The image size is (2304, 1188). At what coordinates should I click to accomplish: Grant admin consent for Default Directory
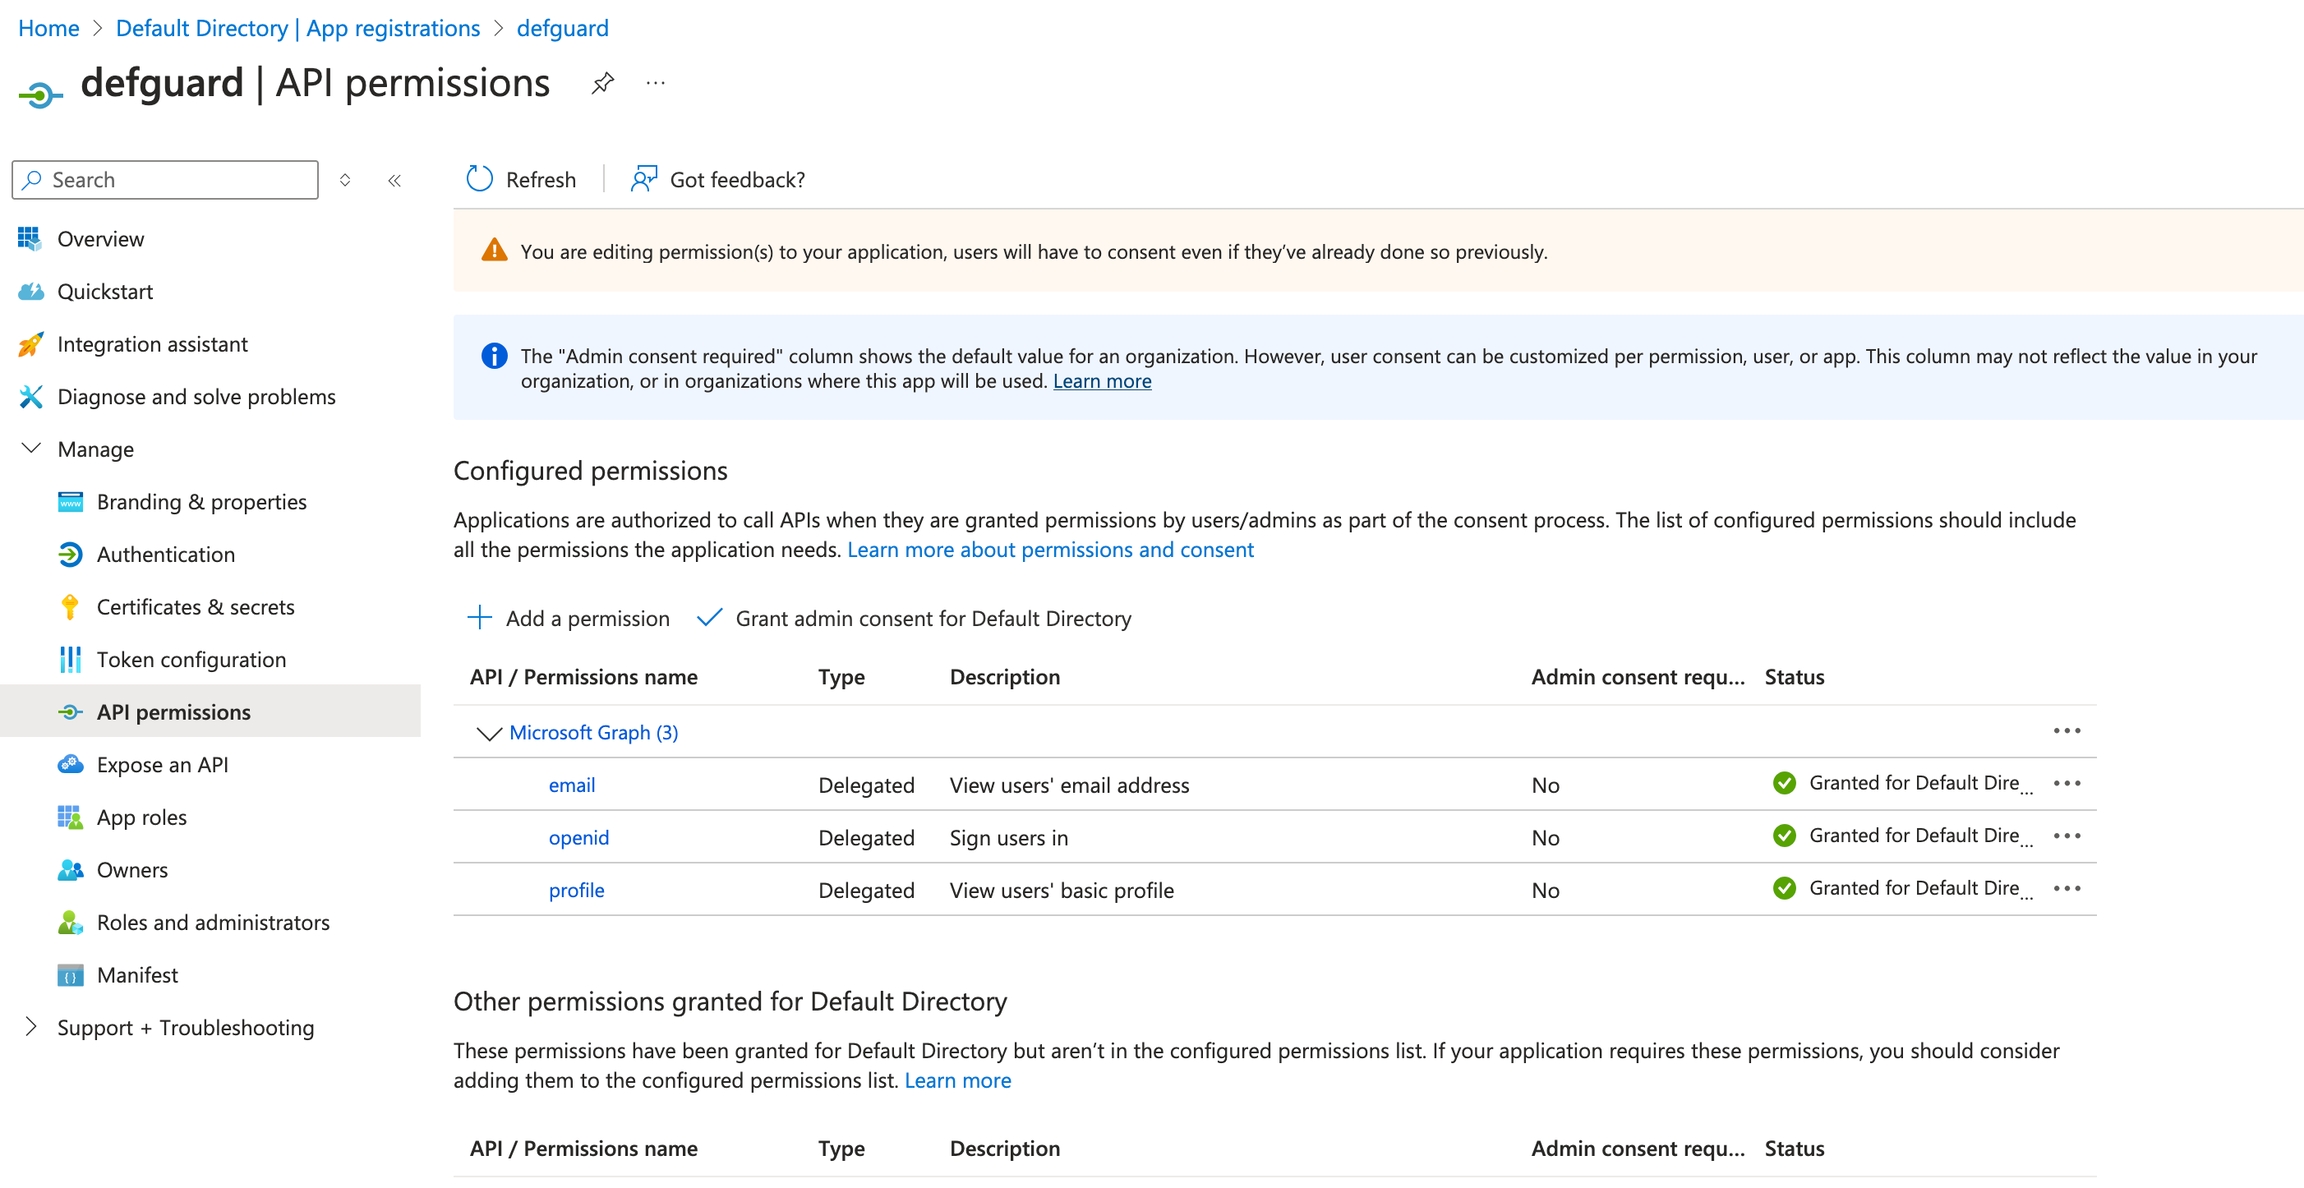pos(932,618)
